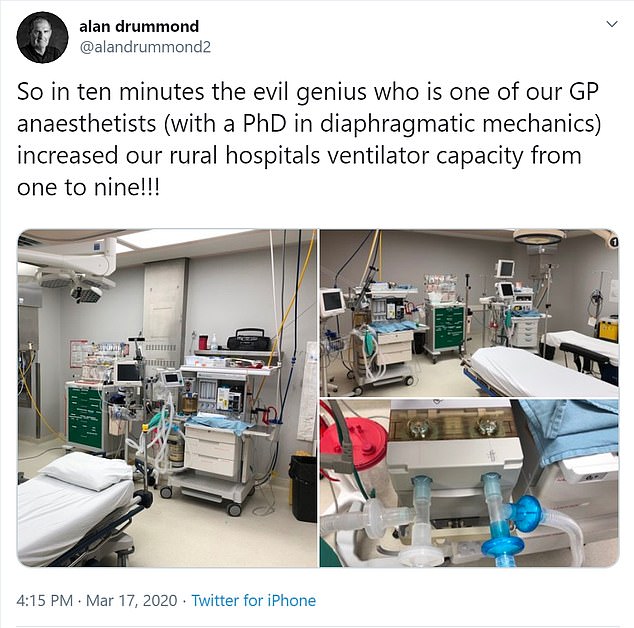Select the Mar 17, 2020 date
Viewport: 634px width, 628px height.
pos(132,601)
